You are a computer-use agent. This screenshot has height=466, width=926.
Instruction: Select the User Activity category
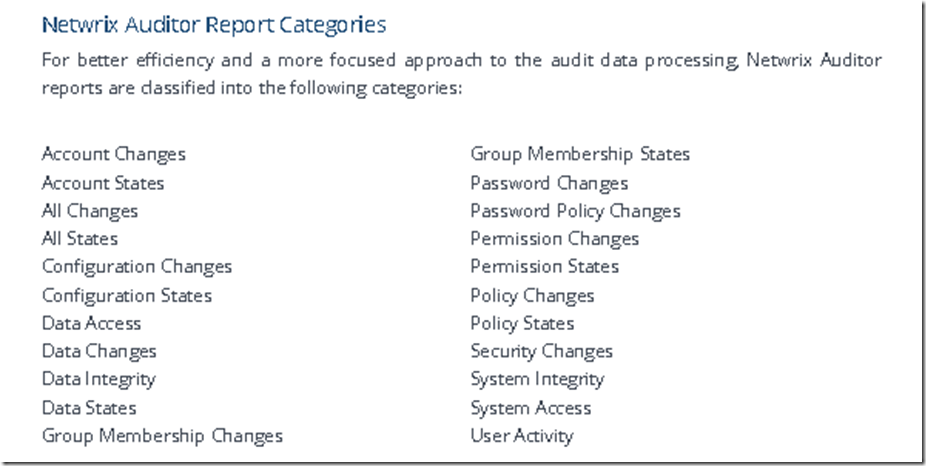coord(522,436)
